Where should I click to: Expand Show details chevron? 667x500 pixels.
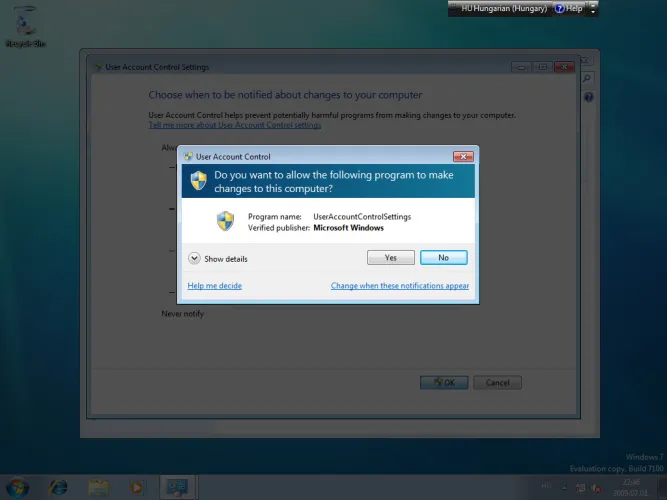pyautogui.click(x=194, y=258)
